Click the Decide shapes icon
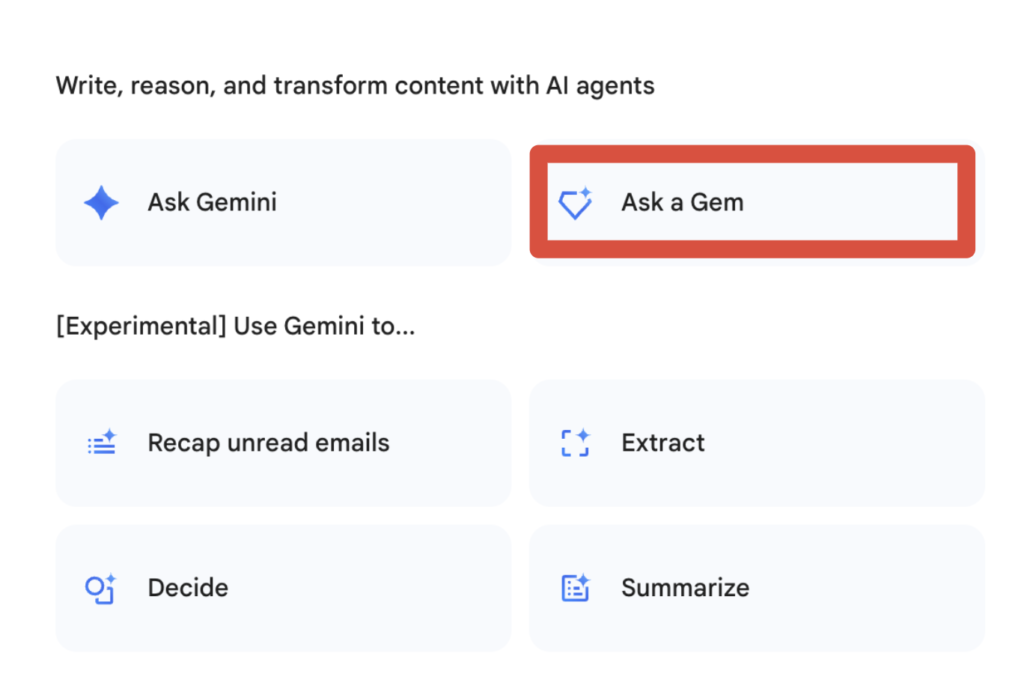This screenshot has height=683, width=1024. click(101, 588)
